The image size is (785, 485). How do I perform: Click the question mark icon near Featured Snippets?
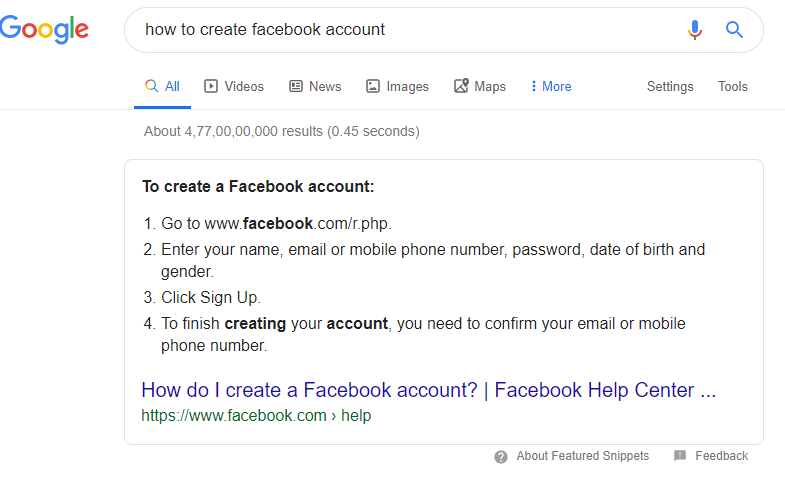click(501, 457)
